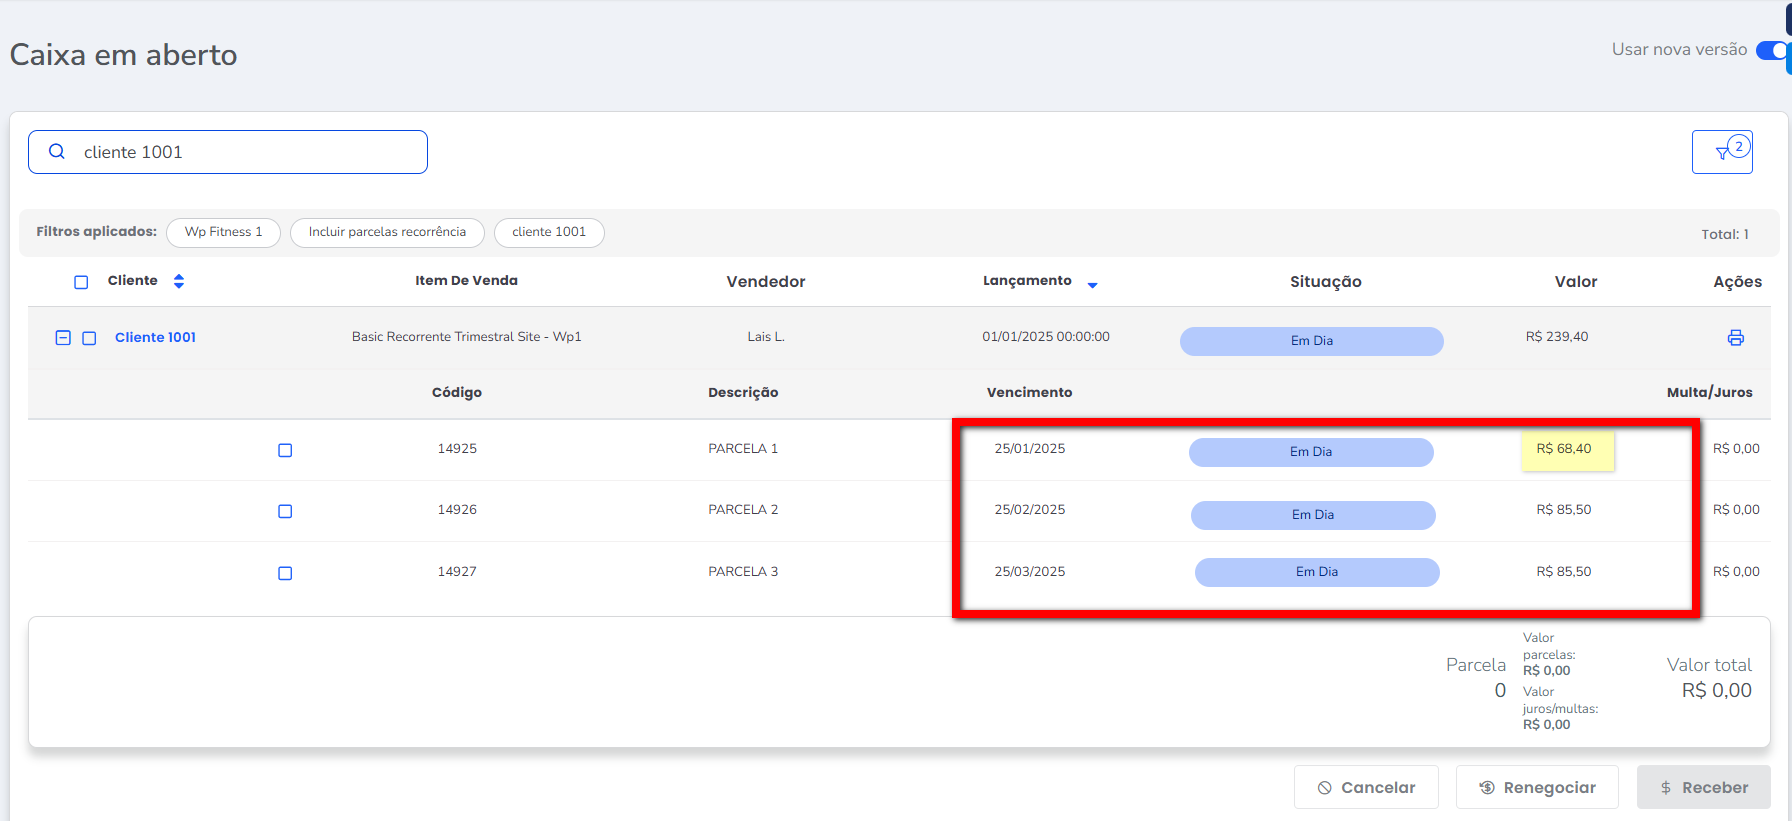The height and width of the screenshot is (821, 1792).
Task: Toggle the Usar nova versão switch
Action: (x=1772, y=50)
